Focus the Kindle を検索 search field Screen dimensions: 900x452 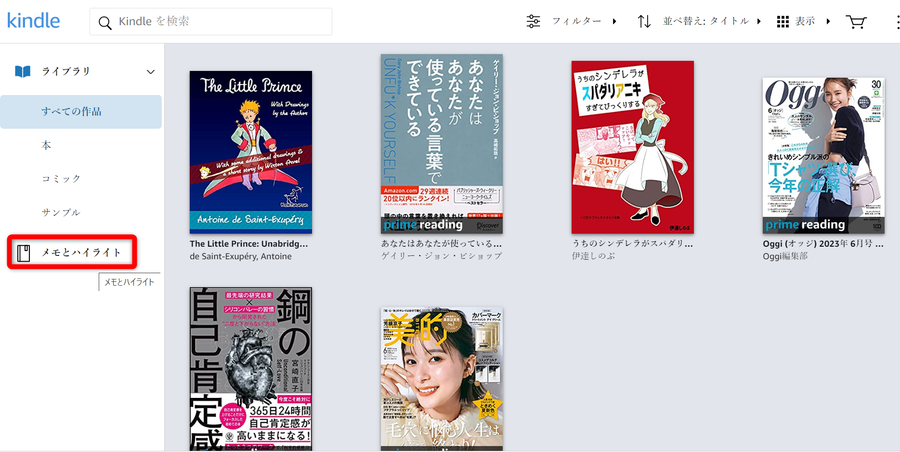pyautogui.click(x=211, y=22)
